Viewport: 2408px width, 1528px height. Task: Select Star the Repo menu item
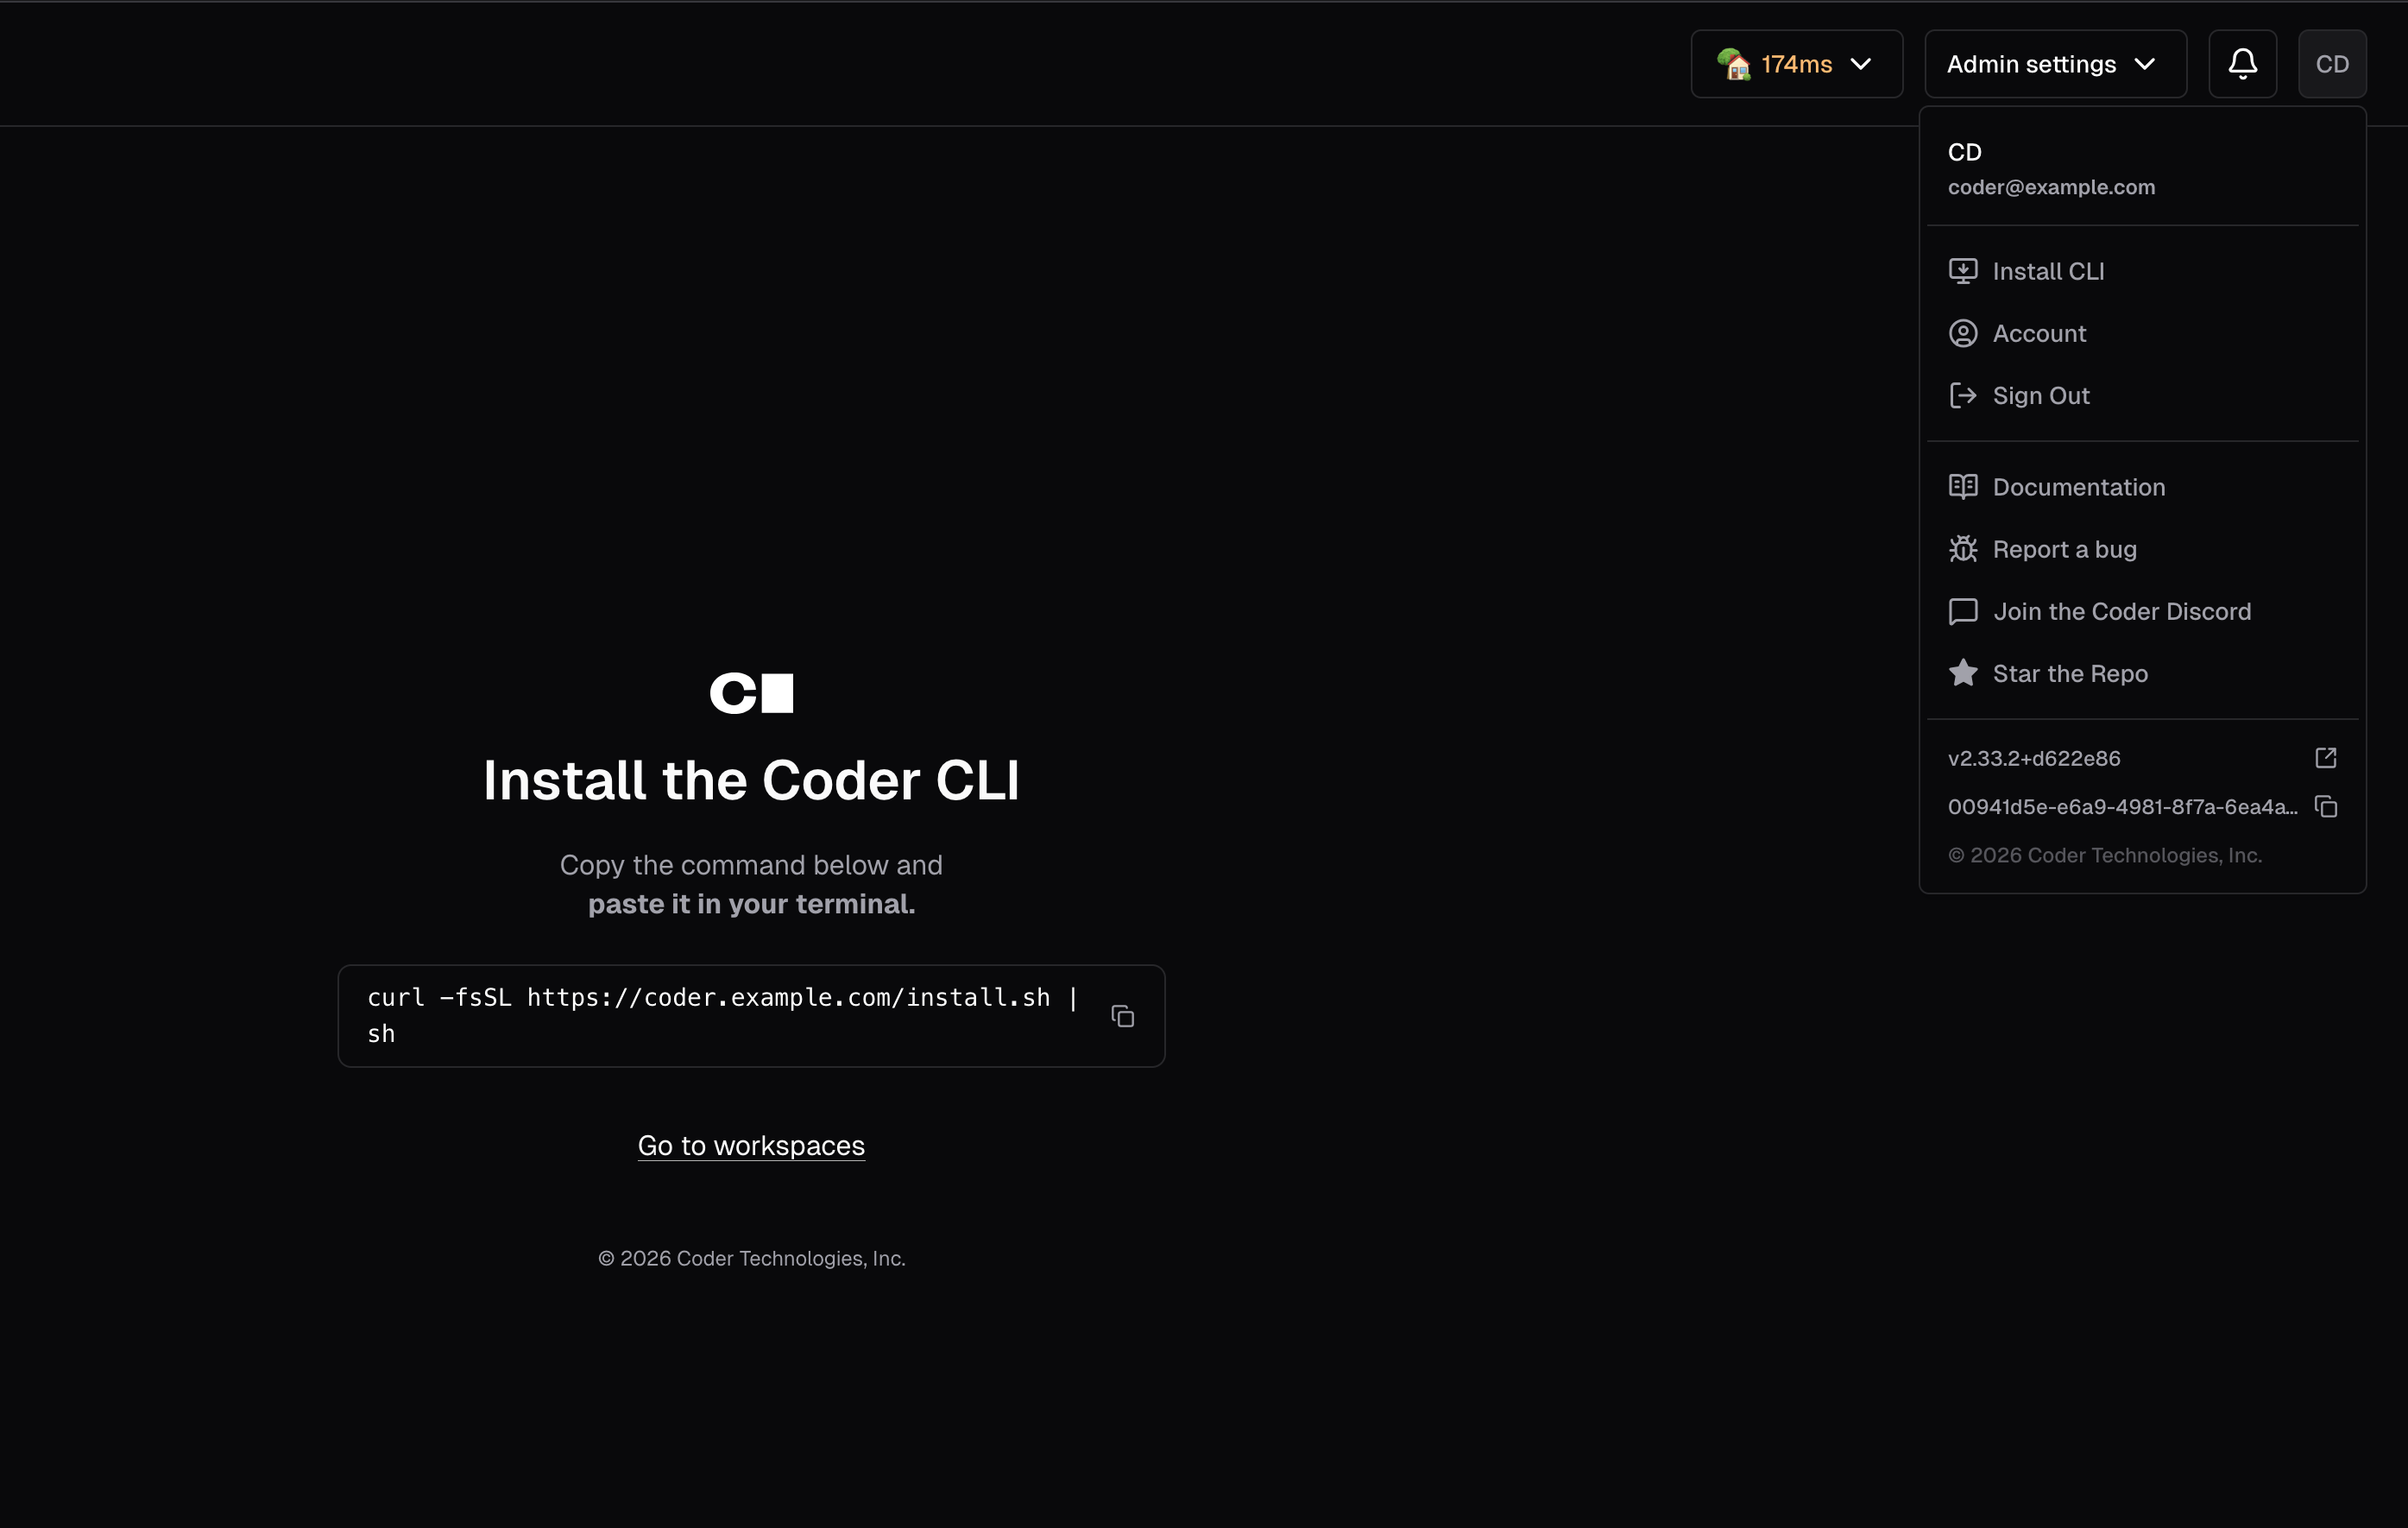click(x=2142, y=673)
